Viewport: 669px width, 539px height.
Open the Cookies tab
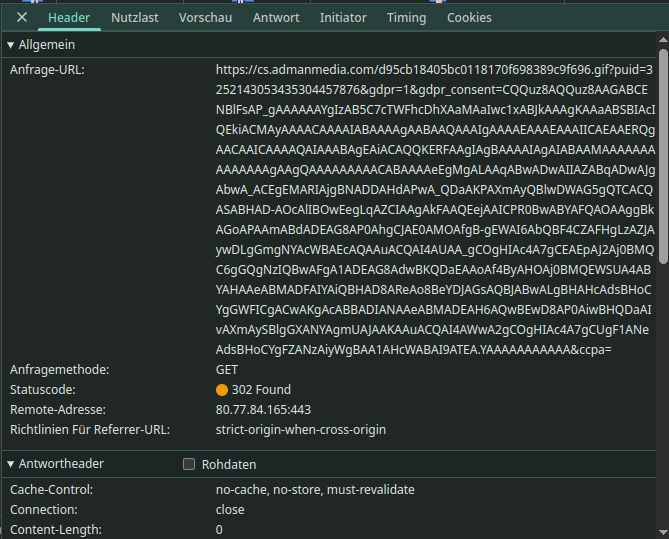[469, 18]
